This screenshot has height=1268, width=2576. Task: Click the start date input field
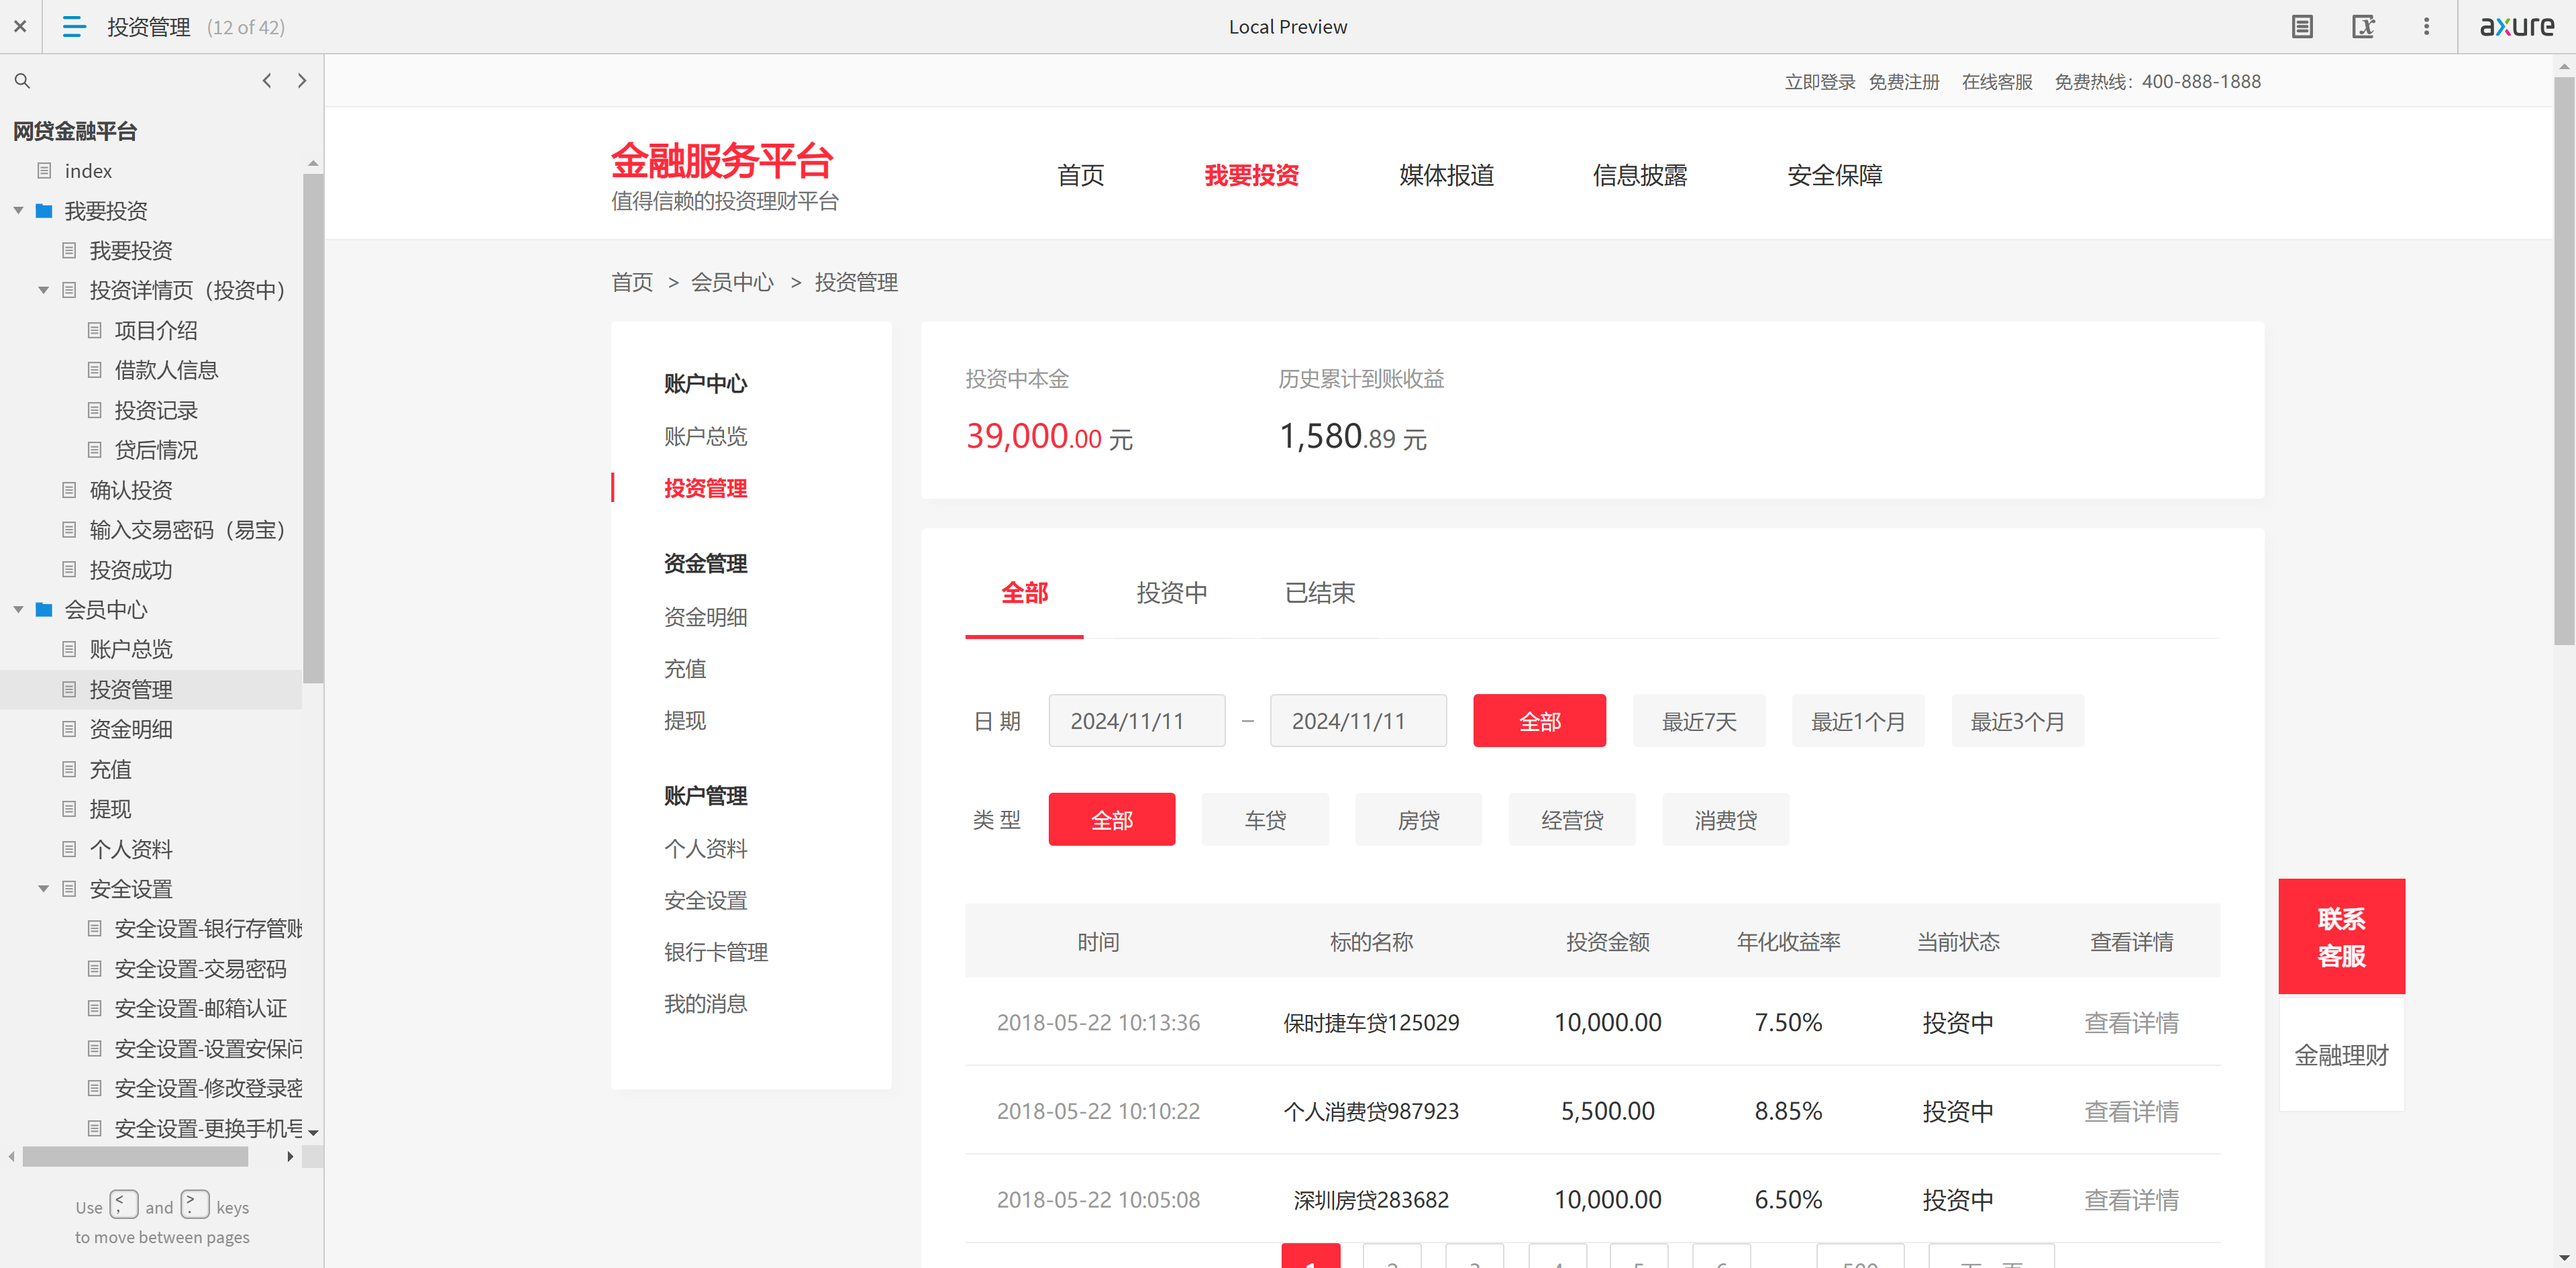pos(1137,721)
